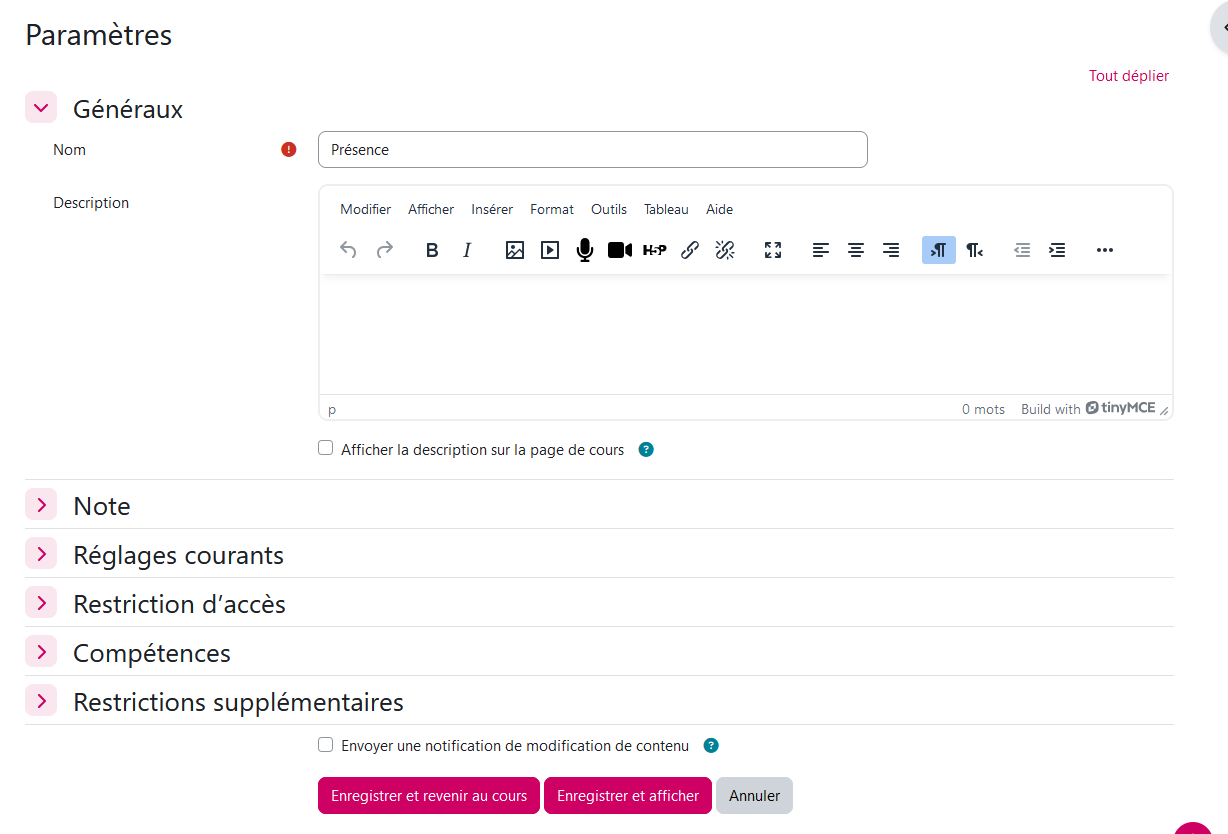Toggle bold formatting in the description editor

coord(432,250)
